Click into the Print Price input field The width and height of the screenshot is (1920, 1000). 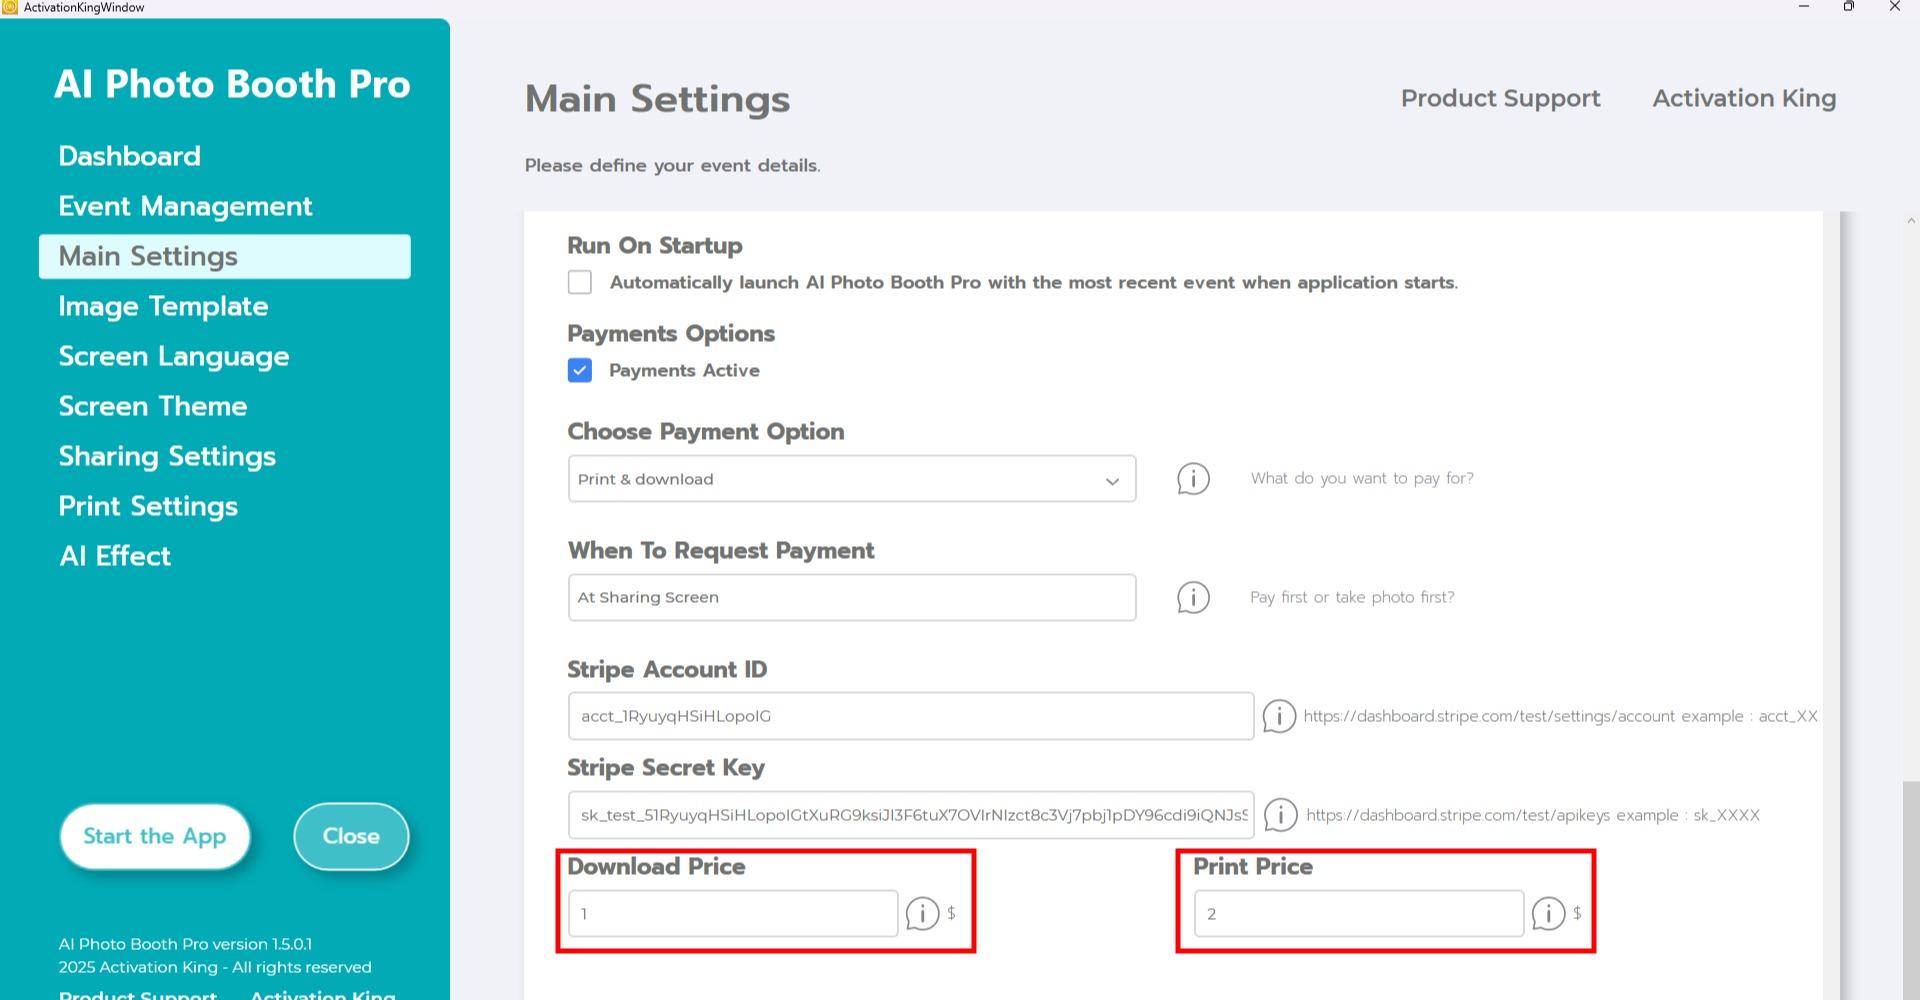pyautogui.click(x=1358, y=914)
